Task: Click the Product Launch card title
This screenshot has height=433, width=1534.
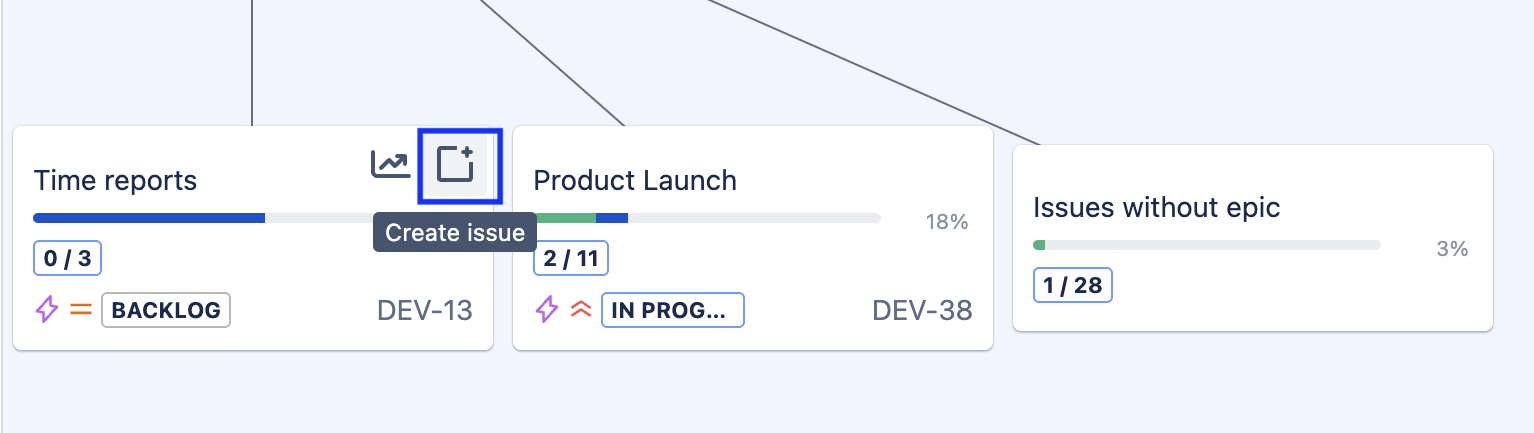Action: pyautogui.click(x=635, y=181)
